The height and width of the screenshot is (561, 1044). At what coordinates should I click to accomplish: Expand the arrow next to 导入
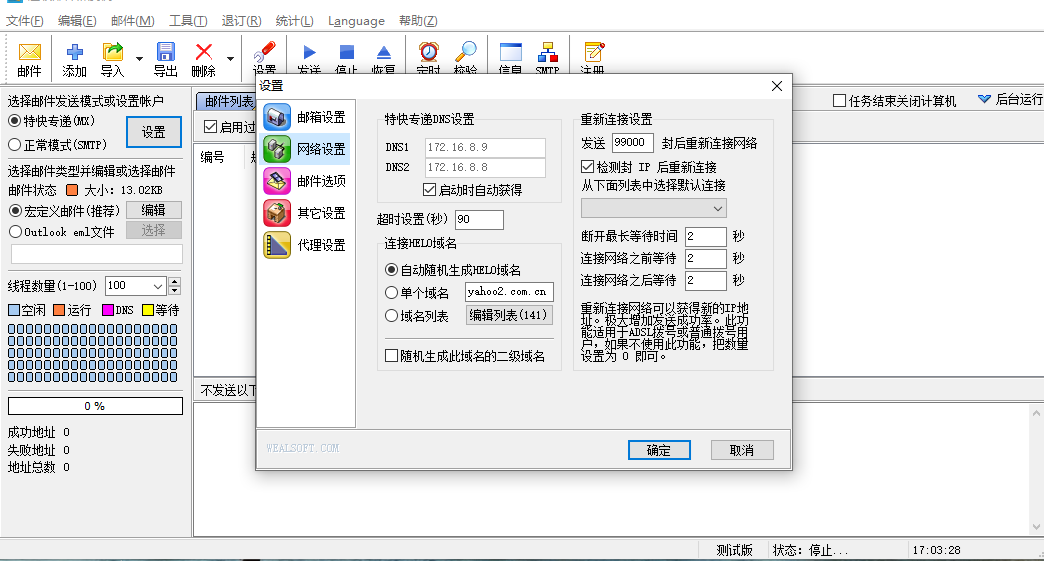(x=139, y=59)
